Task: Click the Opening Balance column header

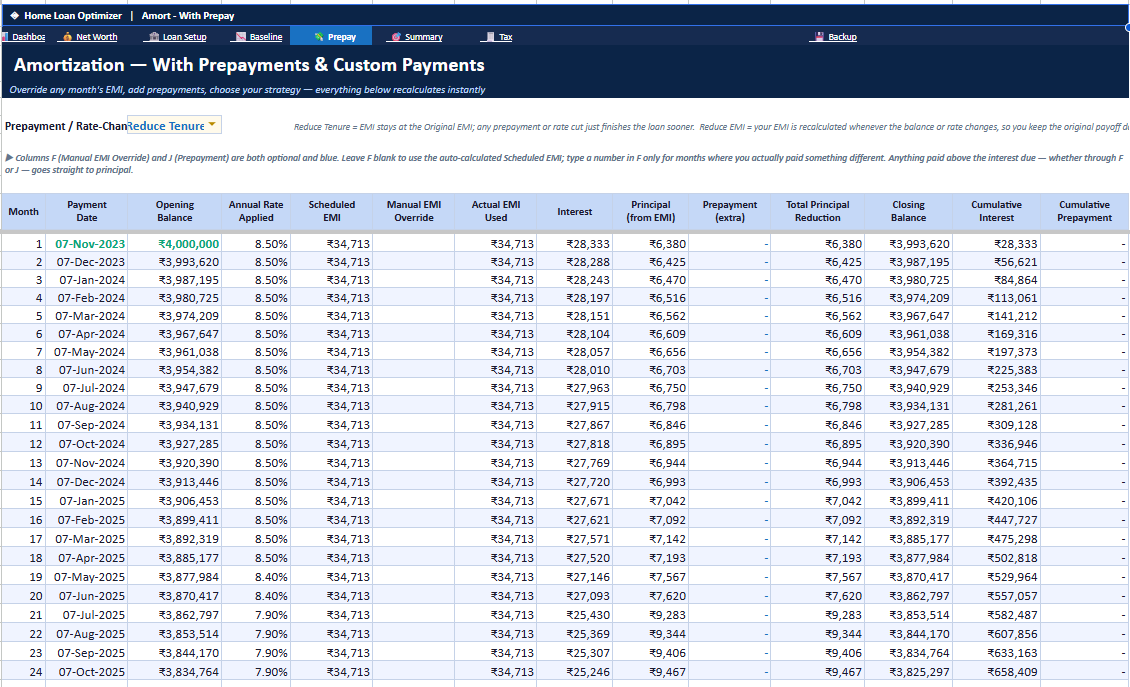Action: point(174,212)
